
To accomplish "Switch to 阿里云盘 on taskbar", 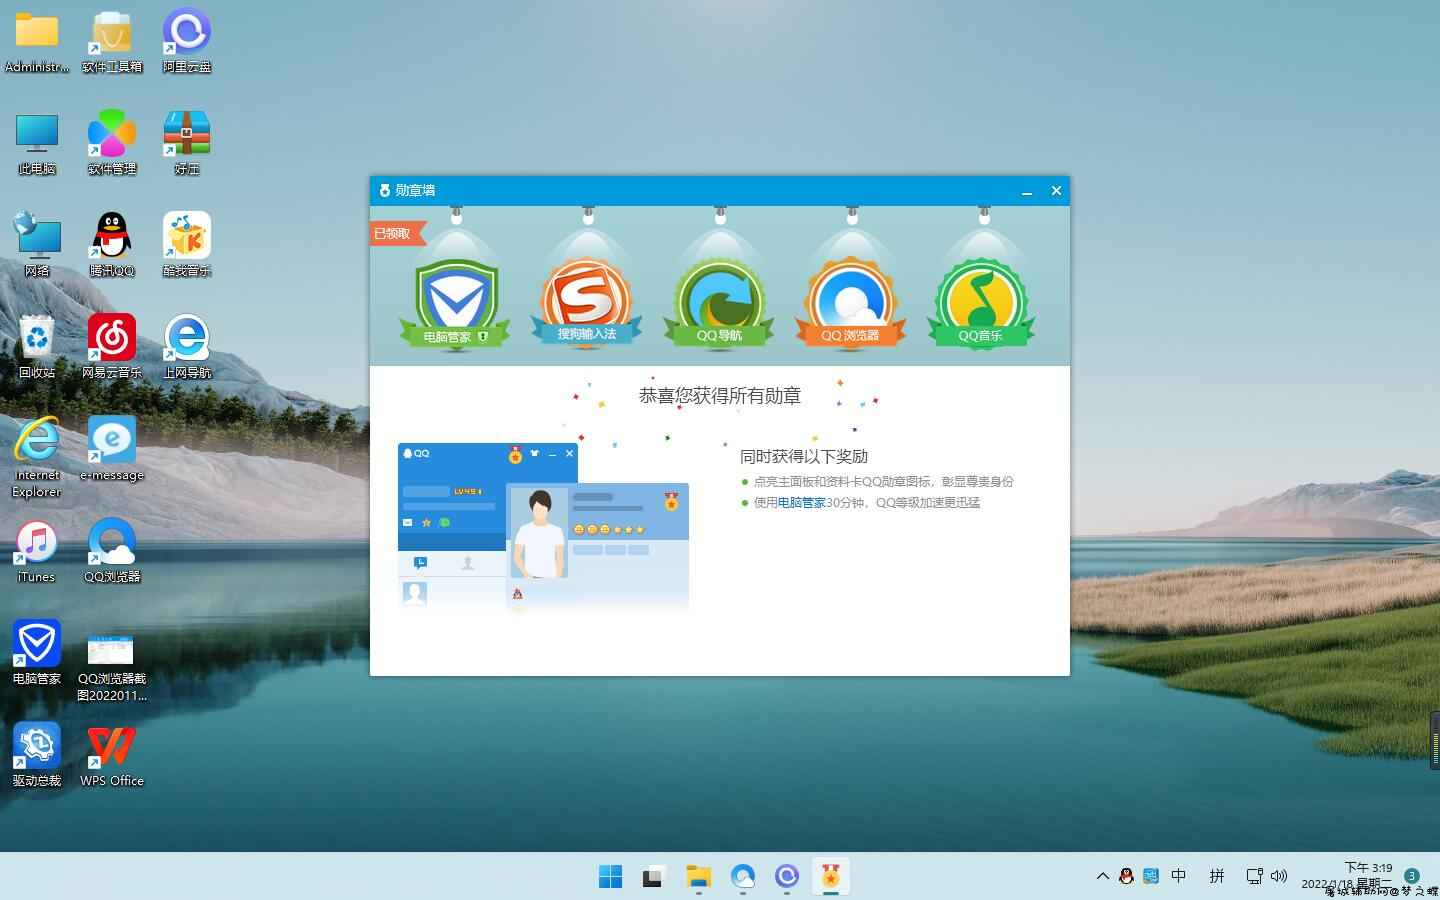I will (x=786, y=877).
